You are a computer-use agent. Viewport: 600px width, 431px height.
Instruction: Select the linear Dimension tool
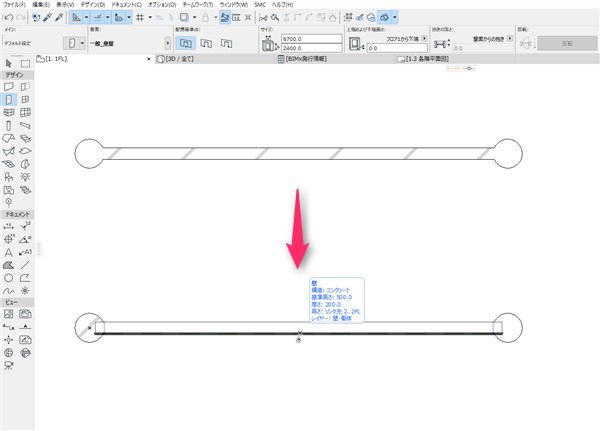tap(8, 227)
